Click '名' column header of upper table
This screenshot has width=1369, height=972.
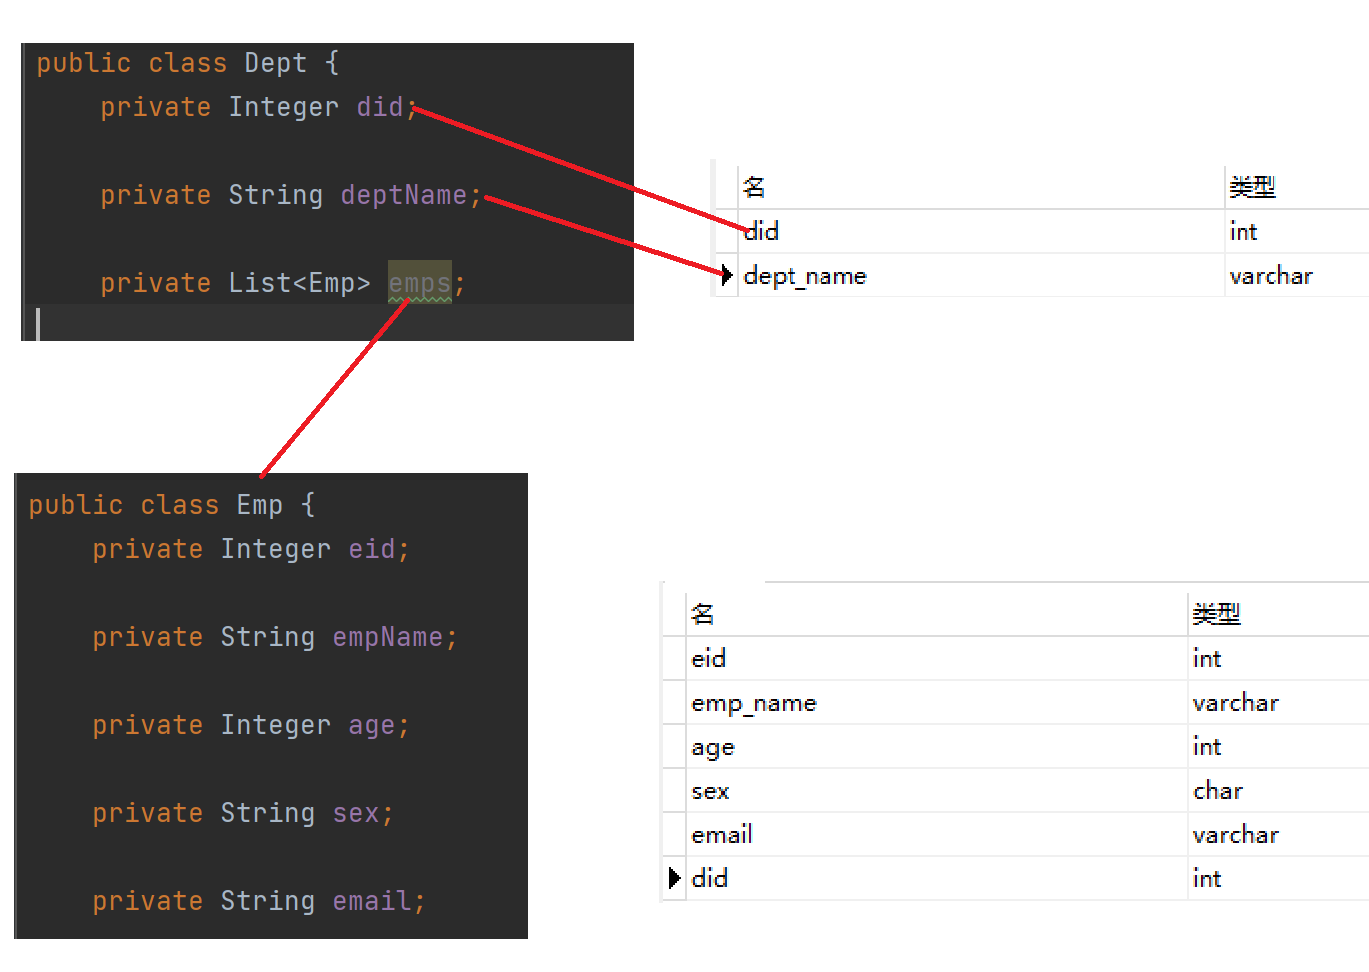tap(755, 187)
